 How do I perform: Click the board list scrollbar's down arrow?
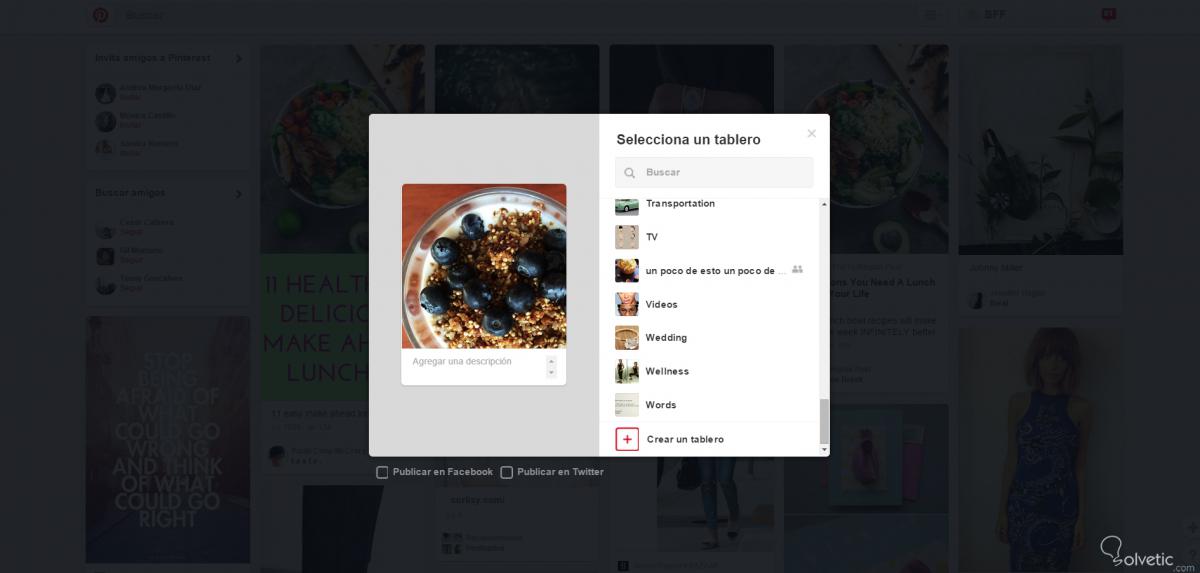[824, 450]
